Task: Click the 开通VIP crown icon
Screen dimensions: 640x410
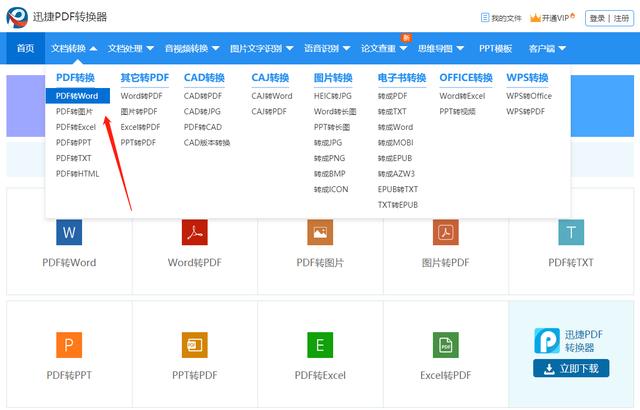Action: coord(535,18)
